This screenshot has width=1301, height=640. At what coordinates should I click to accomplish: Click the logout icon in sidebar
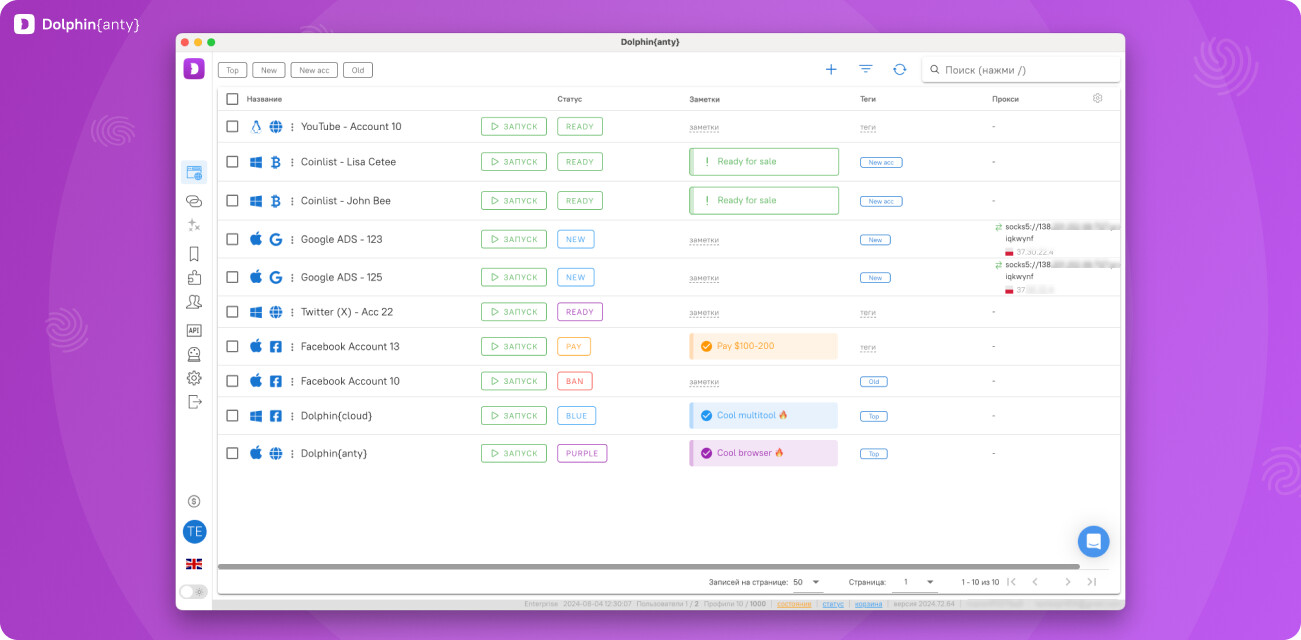coord(194,402)
